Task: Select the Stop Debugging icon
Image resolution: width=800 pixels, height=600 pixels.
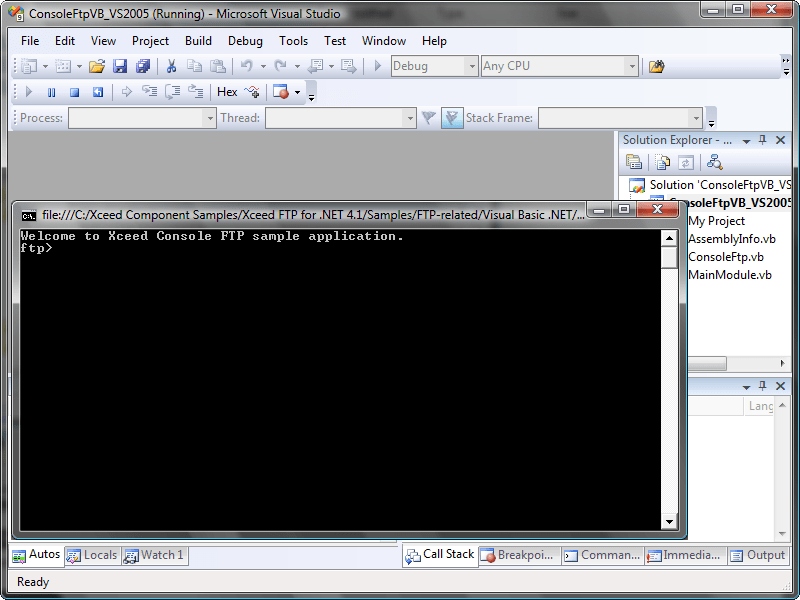Action: tap(74, 91)
